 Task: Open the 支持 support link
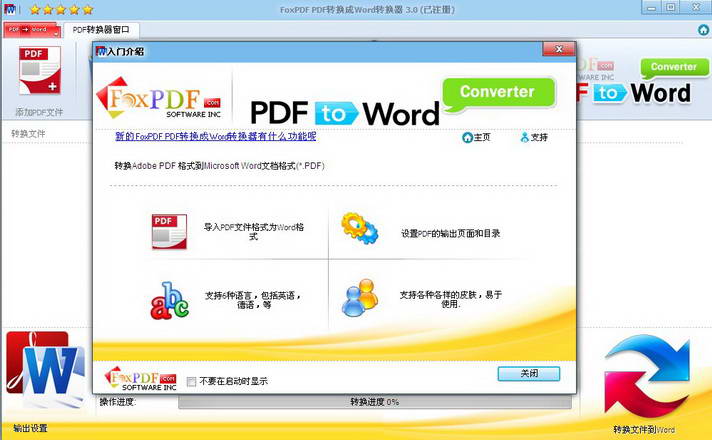[x=534, y=137]
